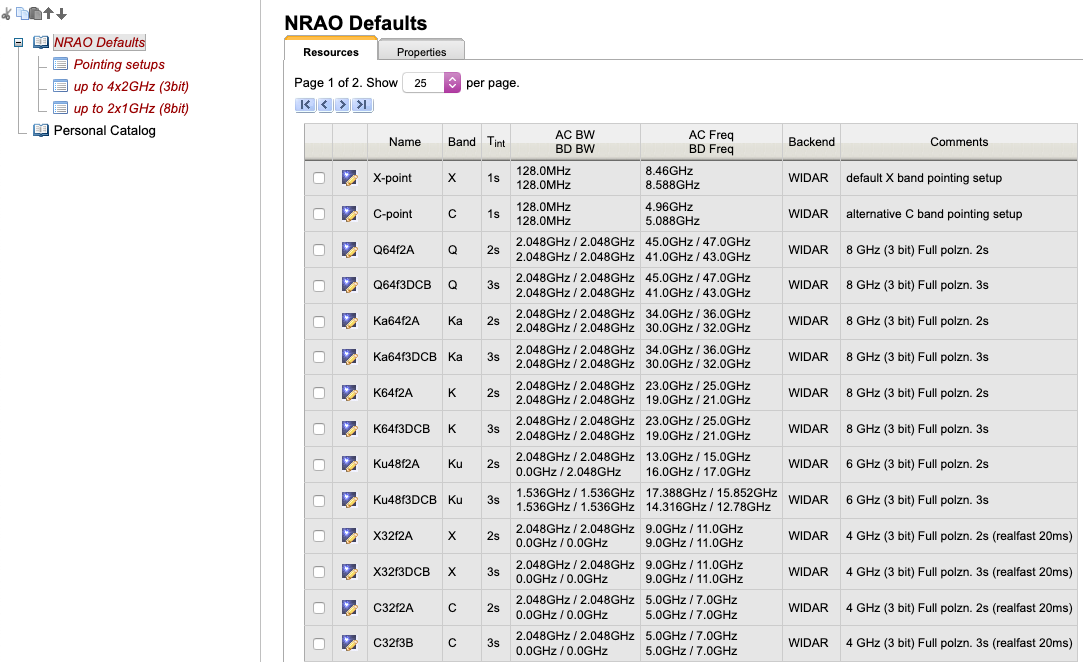Go to the last page of results
Screen dimensions: 1083x662
click(x=363, y=105)
